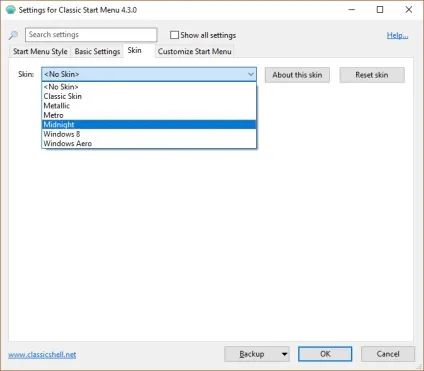Choose <No Skin> from the list

(149, 87)
